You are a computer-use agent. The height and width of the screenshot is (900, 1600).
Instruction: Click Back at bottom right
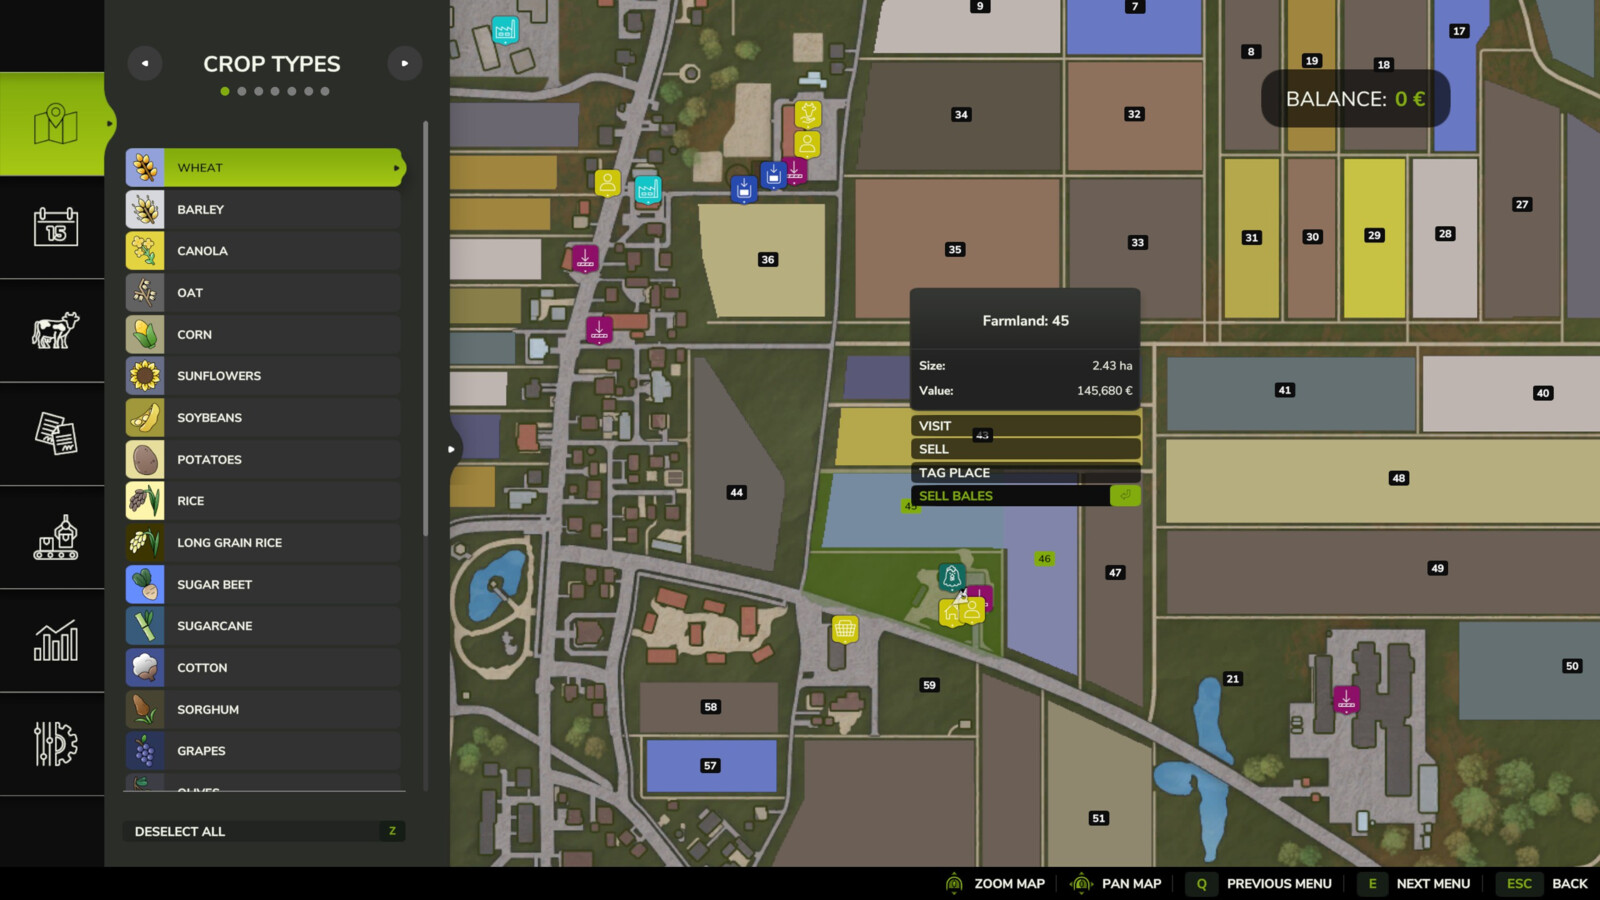coord(1569,883)
